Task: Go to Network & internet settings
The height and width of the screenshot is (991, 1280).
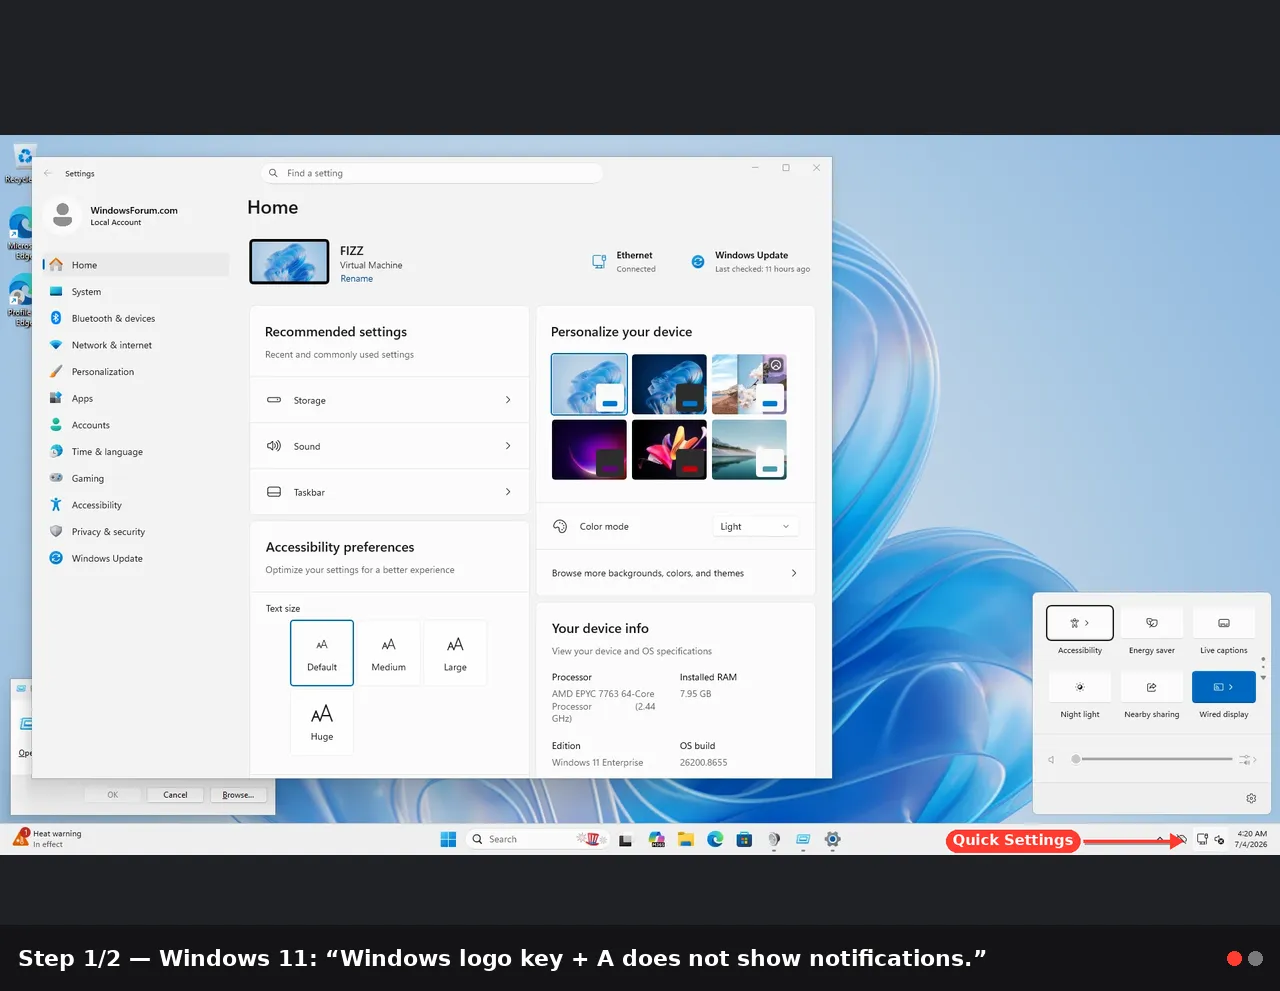Action: point(136,345)
